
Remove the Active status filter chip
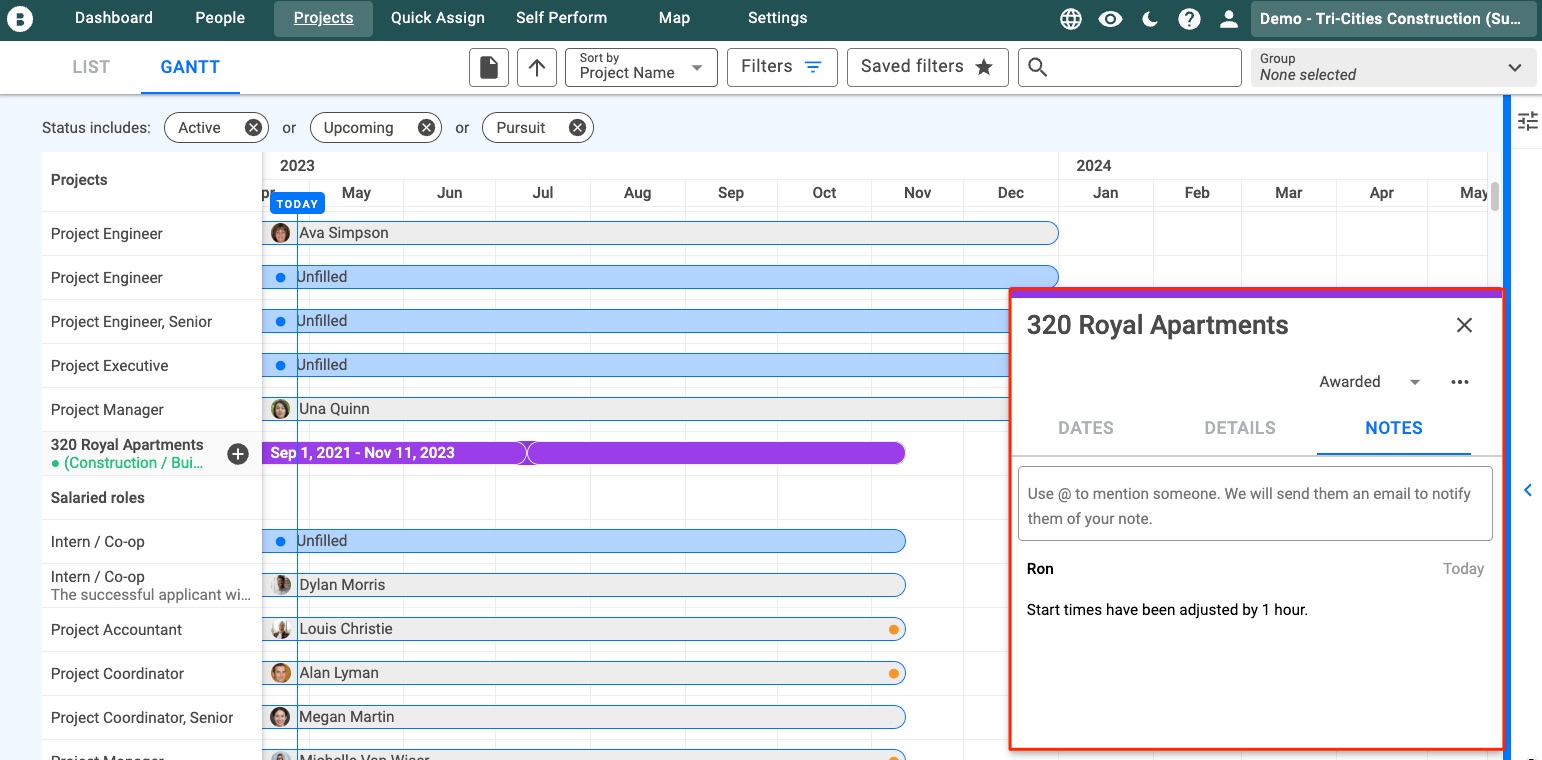pos(253,127)
